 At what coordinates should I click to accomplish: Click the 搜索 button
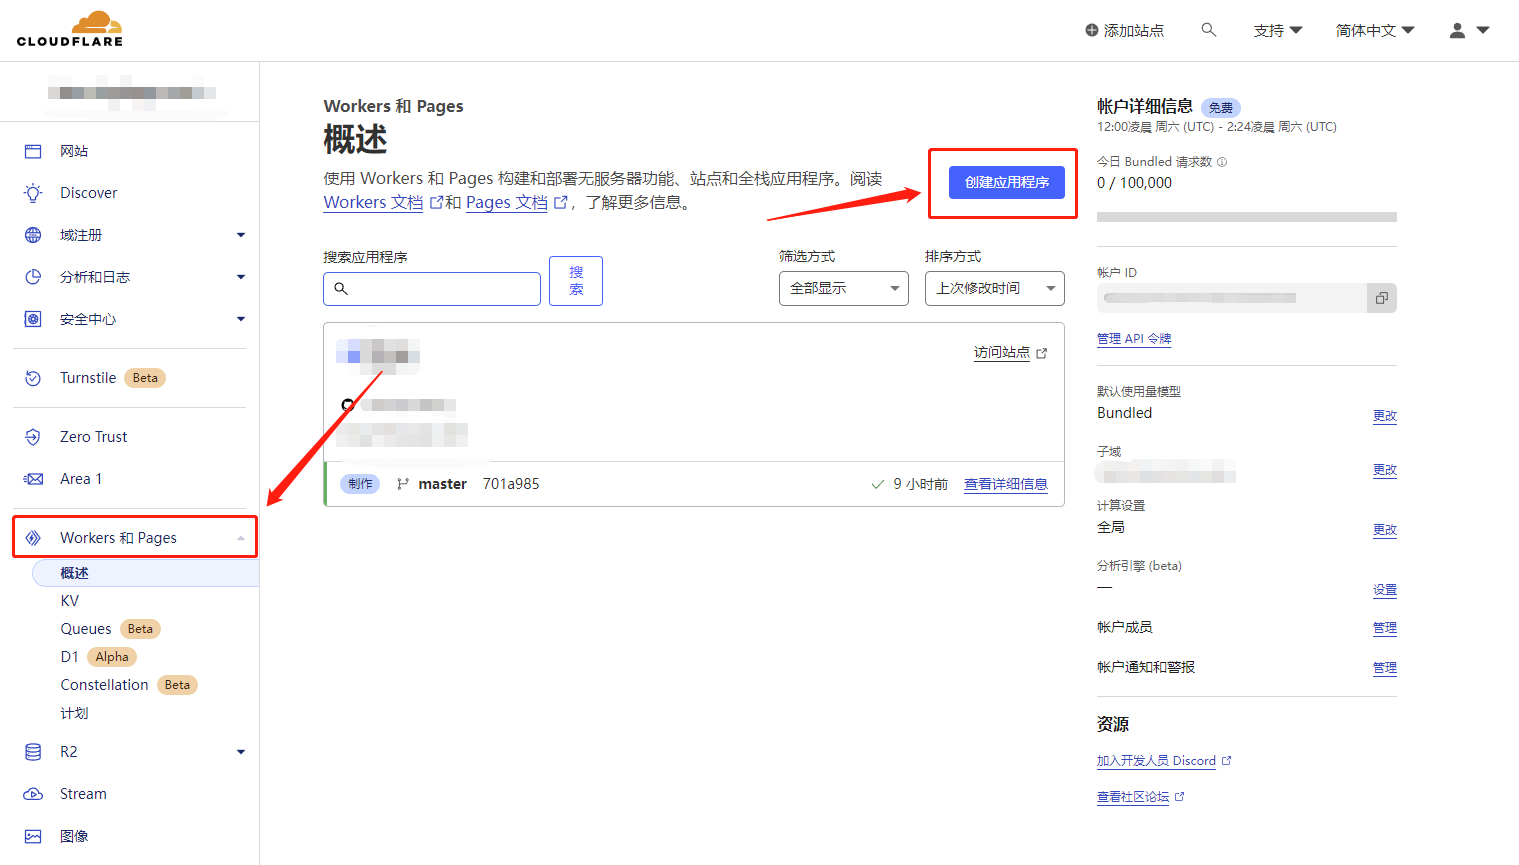click(x=576, y=281)
